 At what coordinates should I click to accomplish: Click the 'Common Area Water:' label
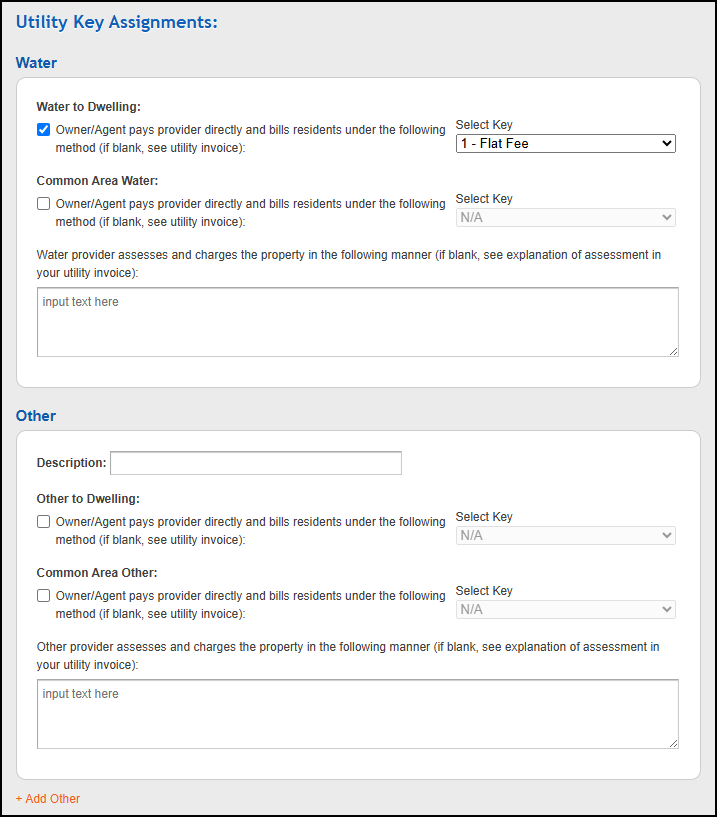click(x=97, y=181)
